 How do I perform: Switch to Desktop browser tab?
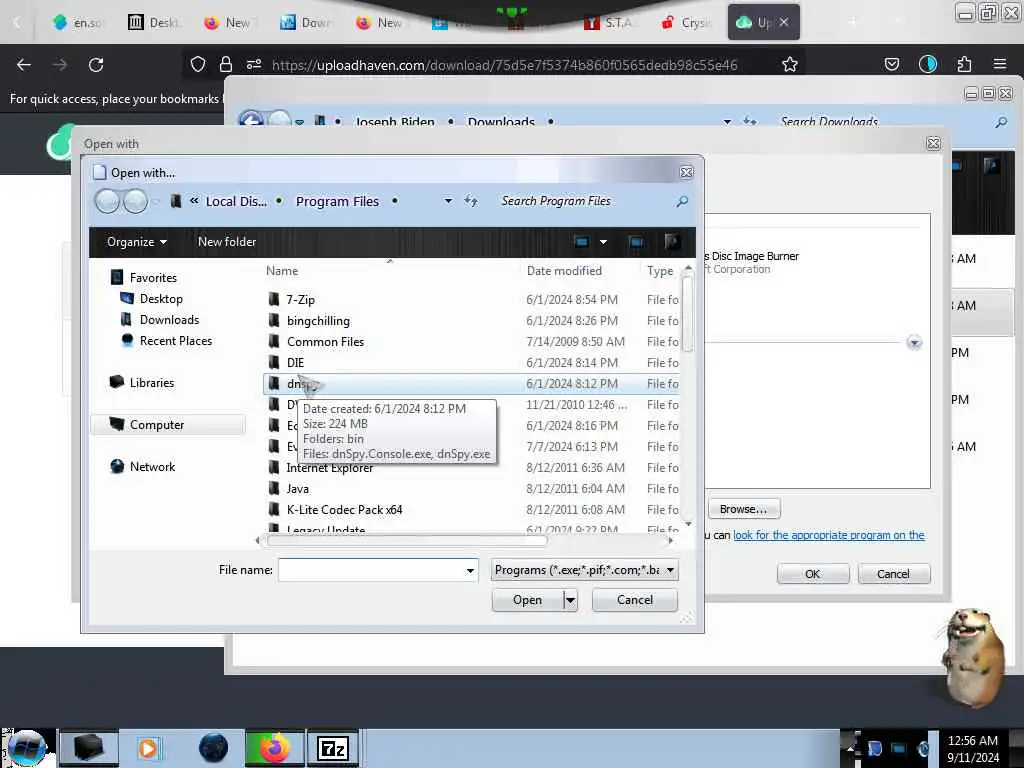(x=155, y=22)
